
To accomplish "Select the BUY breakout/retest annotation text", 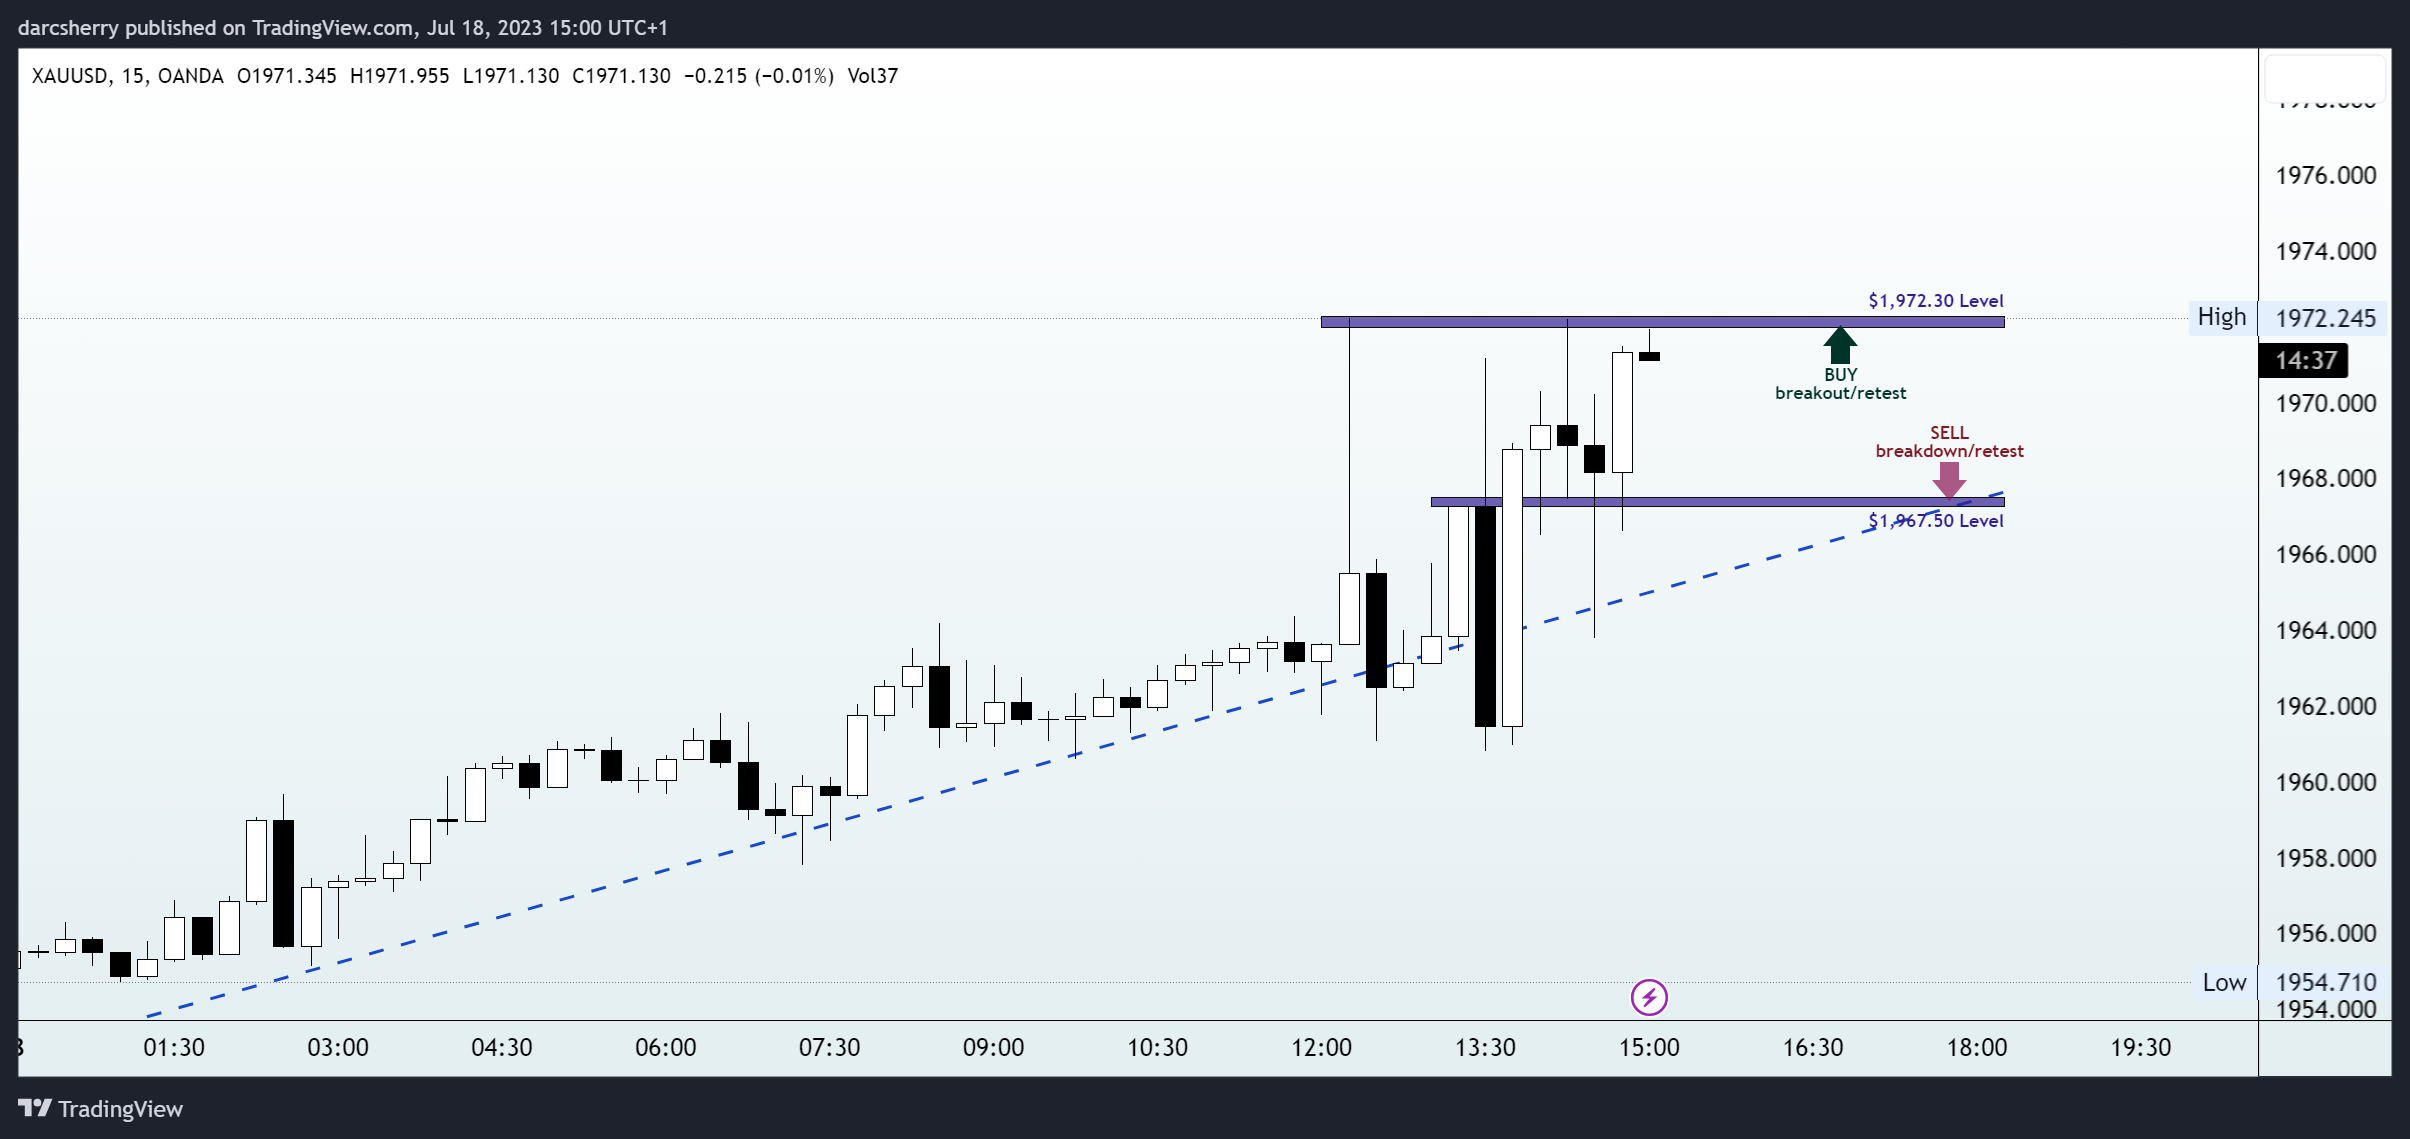I will click(1840, 384).
